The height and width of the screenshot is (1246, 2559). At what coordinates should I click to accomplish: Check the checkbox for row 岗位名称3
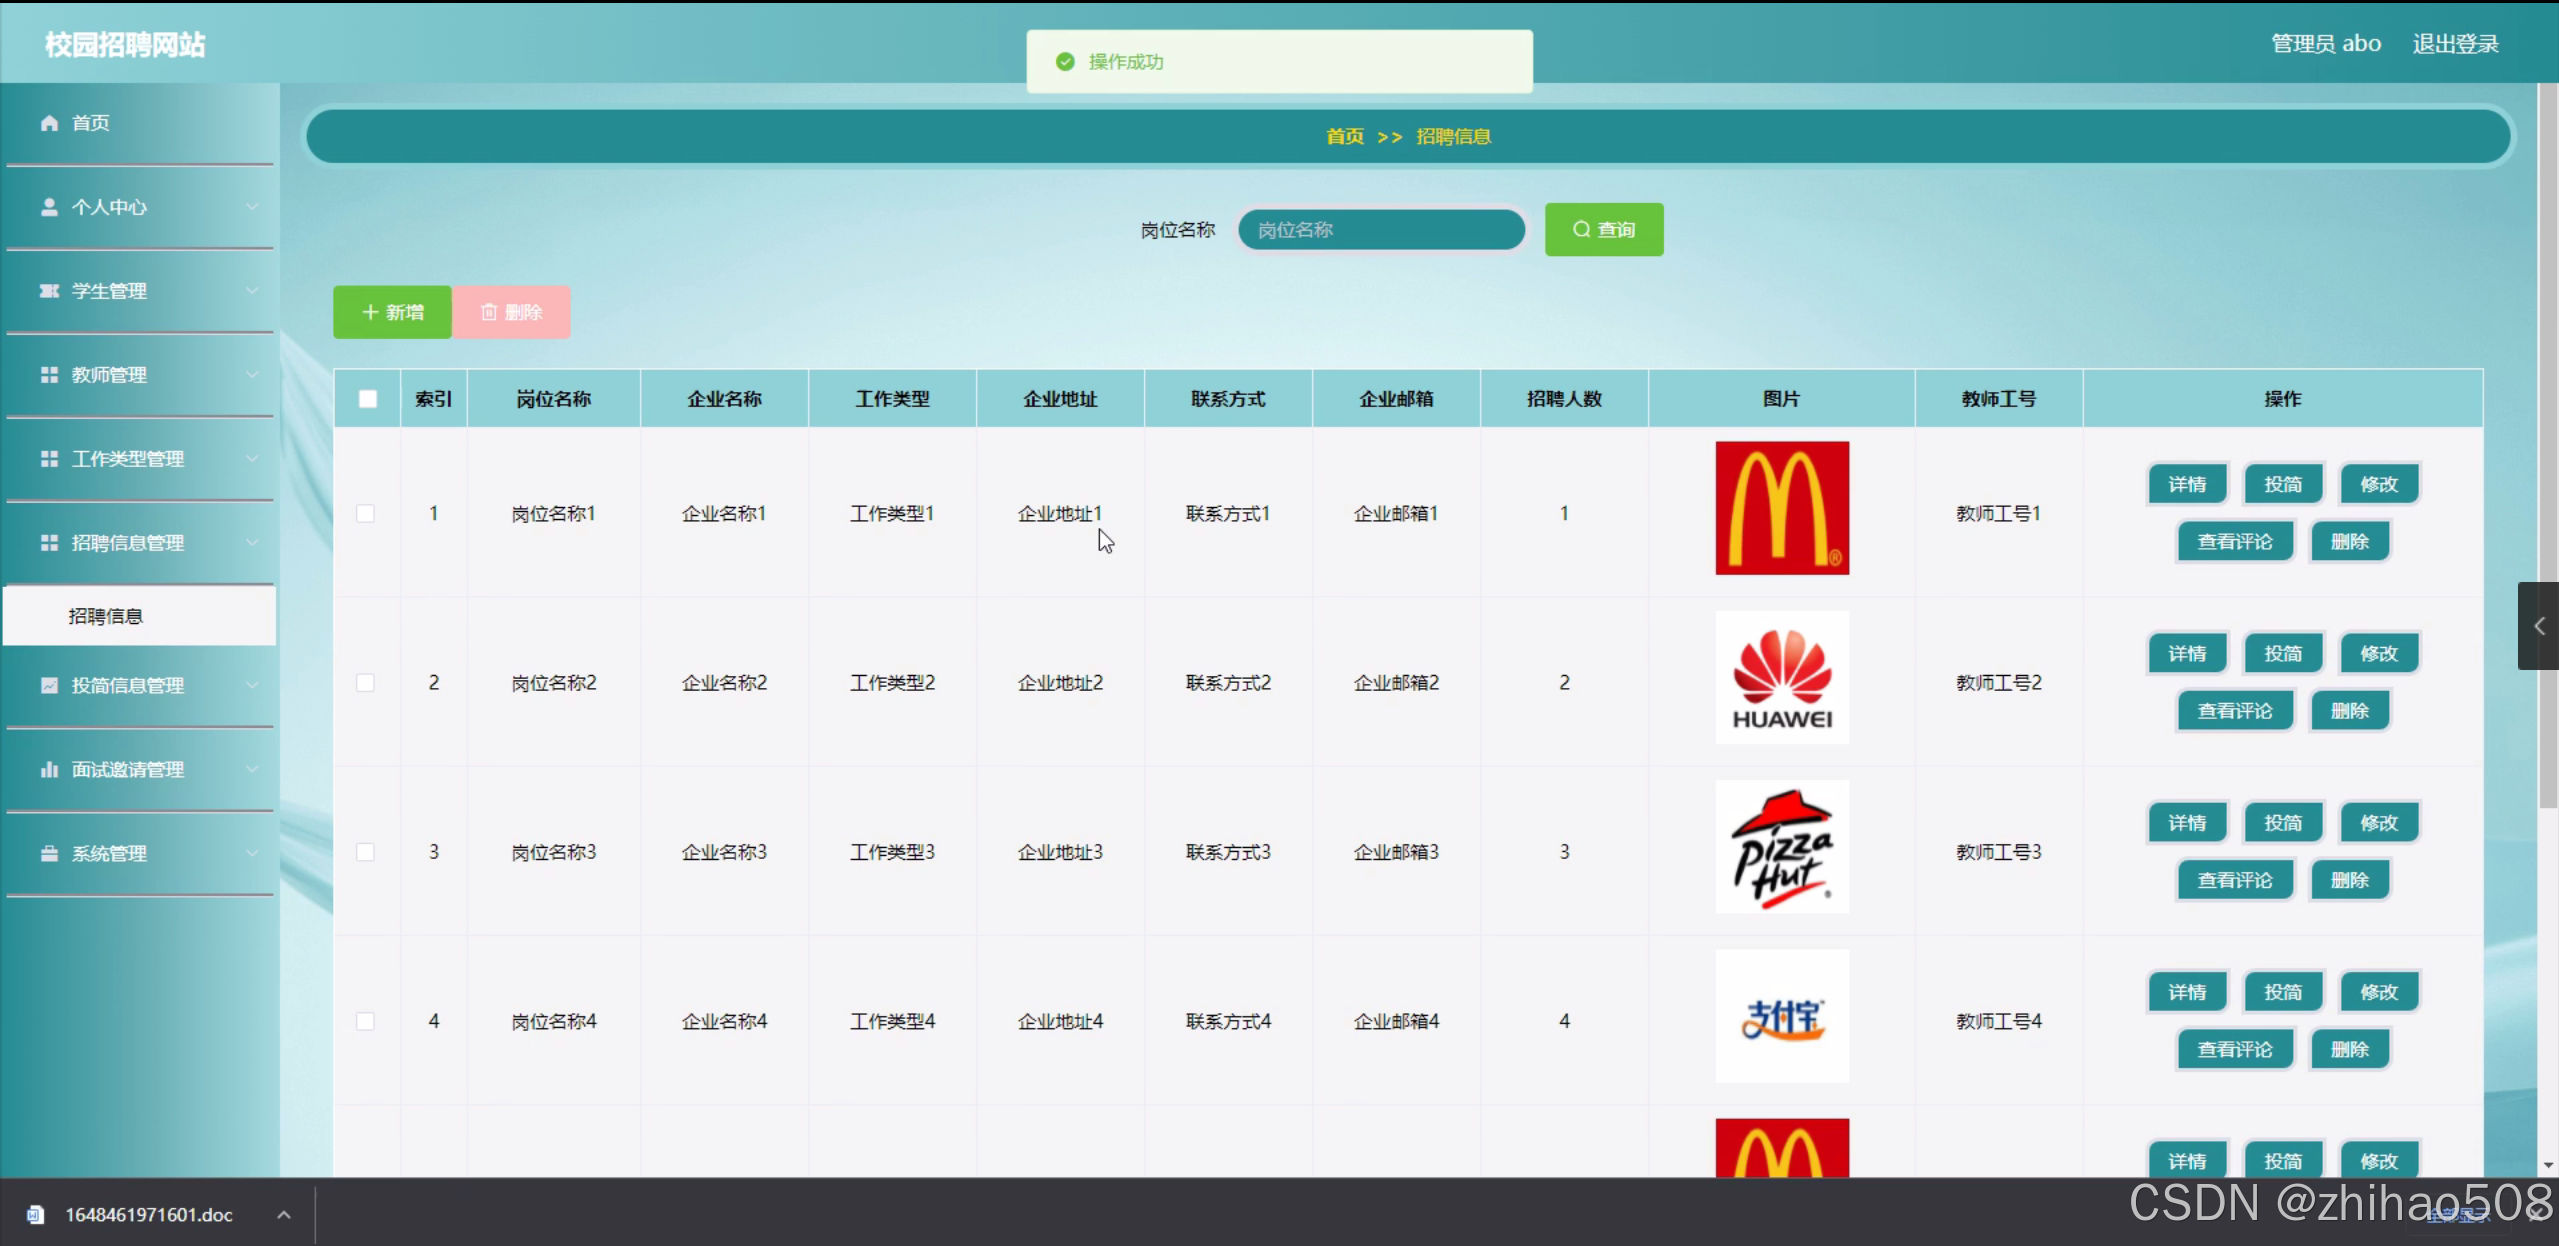coord(366,852)
